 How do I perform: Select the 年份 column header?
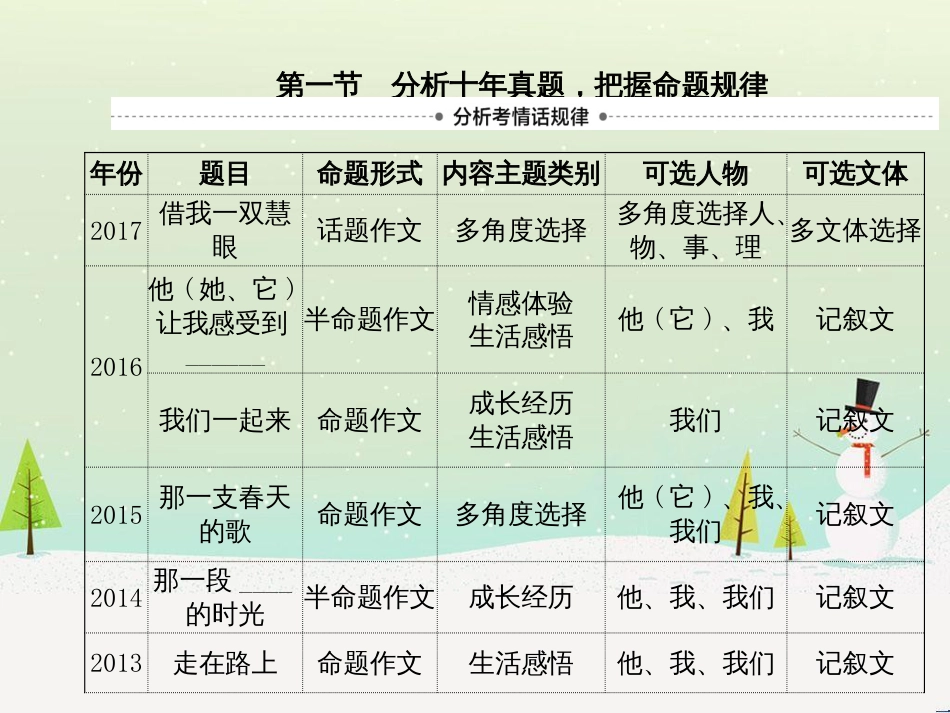click(116, 172)
